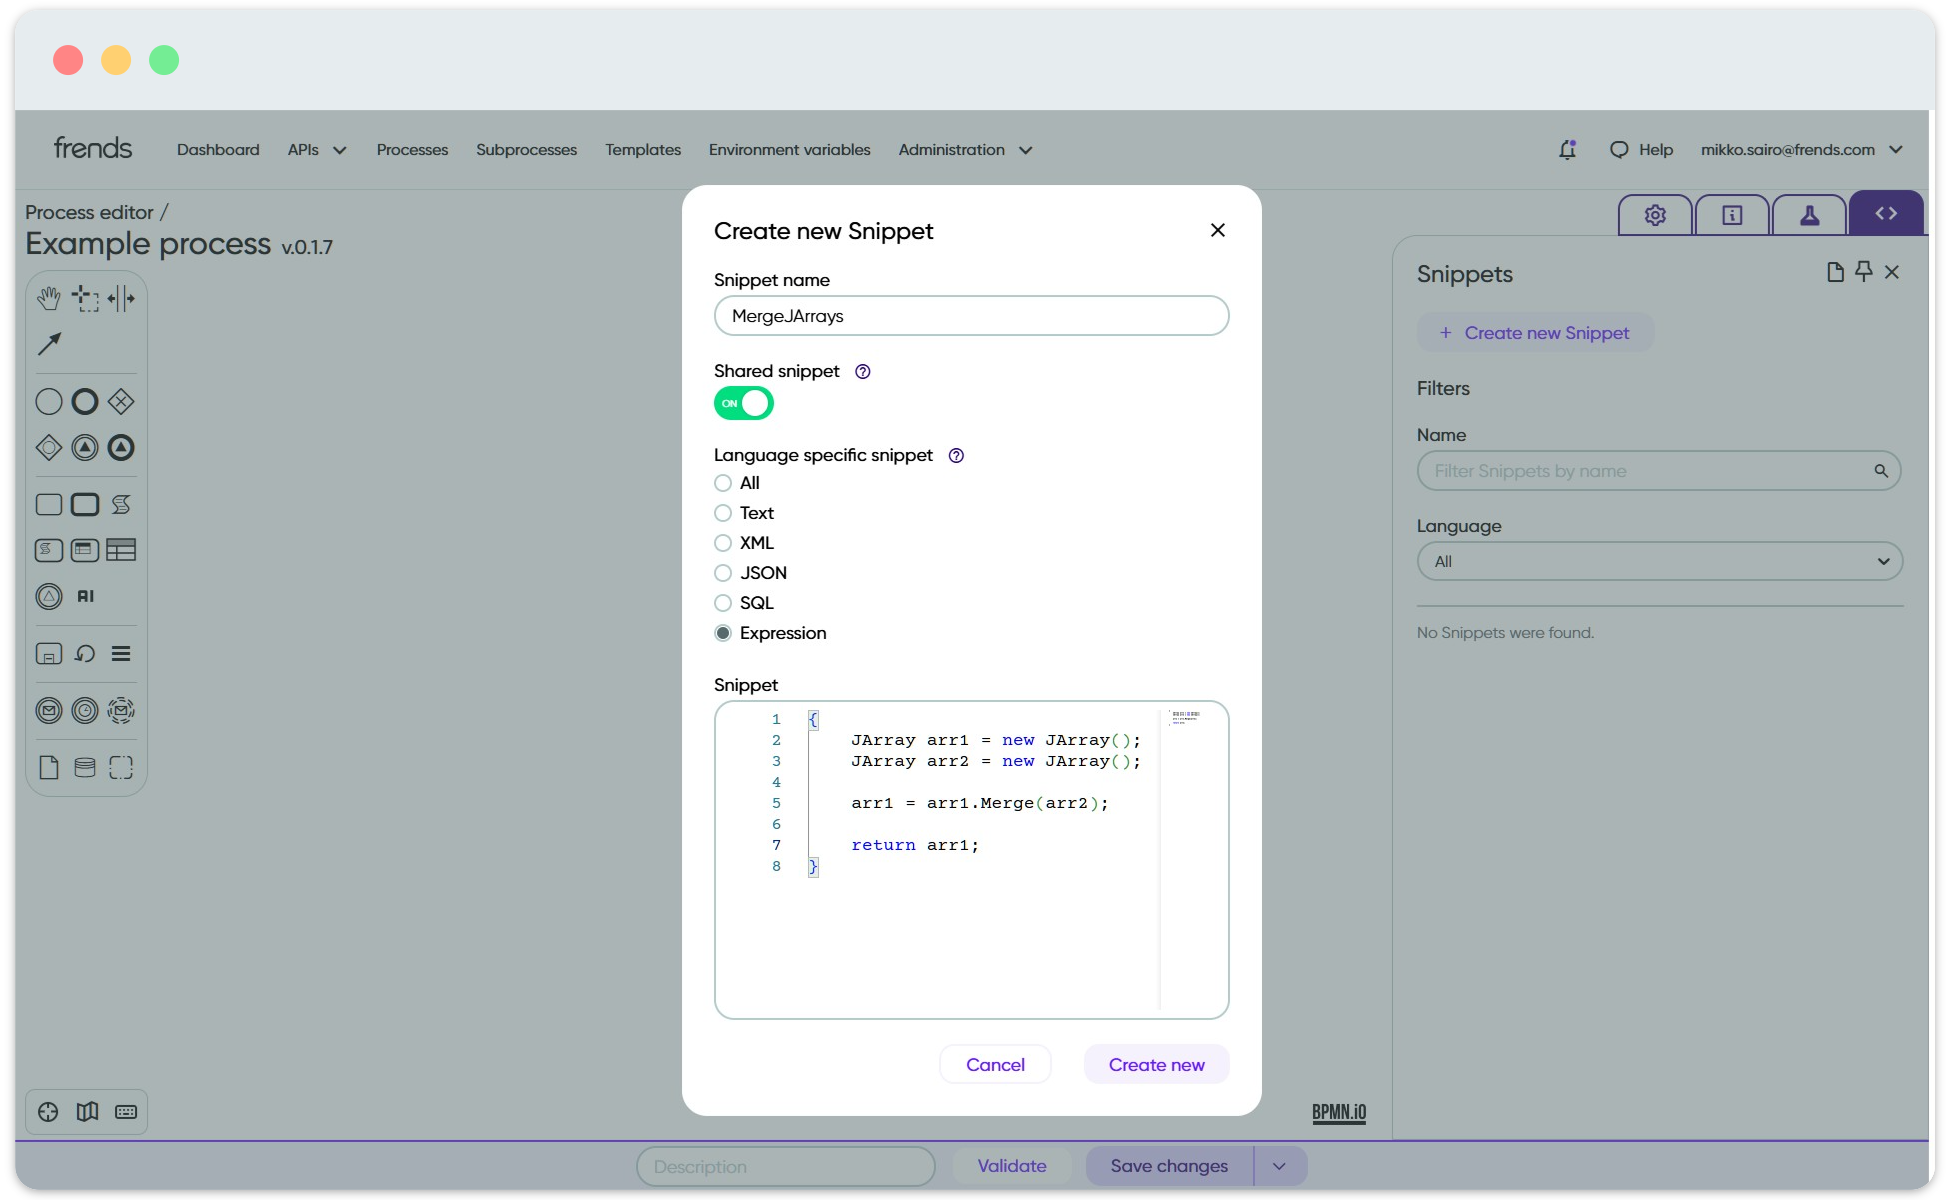Expand the Save changes options arrow
1950x1200 pixels.
(x=1279, y=1166)
